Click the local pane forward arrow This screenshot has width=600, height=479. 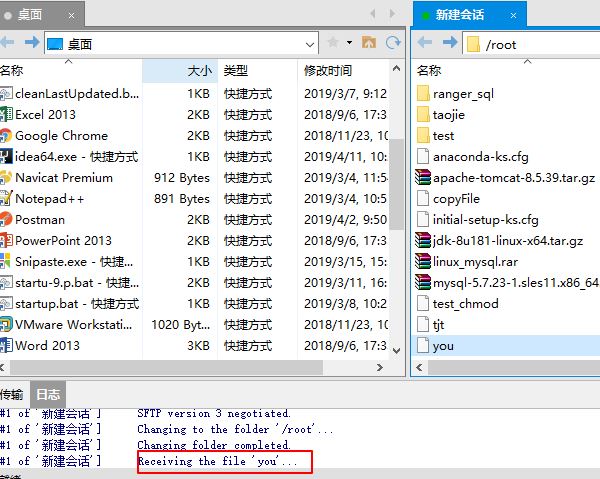coord(32,43)
